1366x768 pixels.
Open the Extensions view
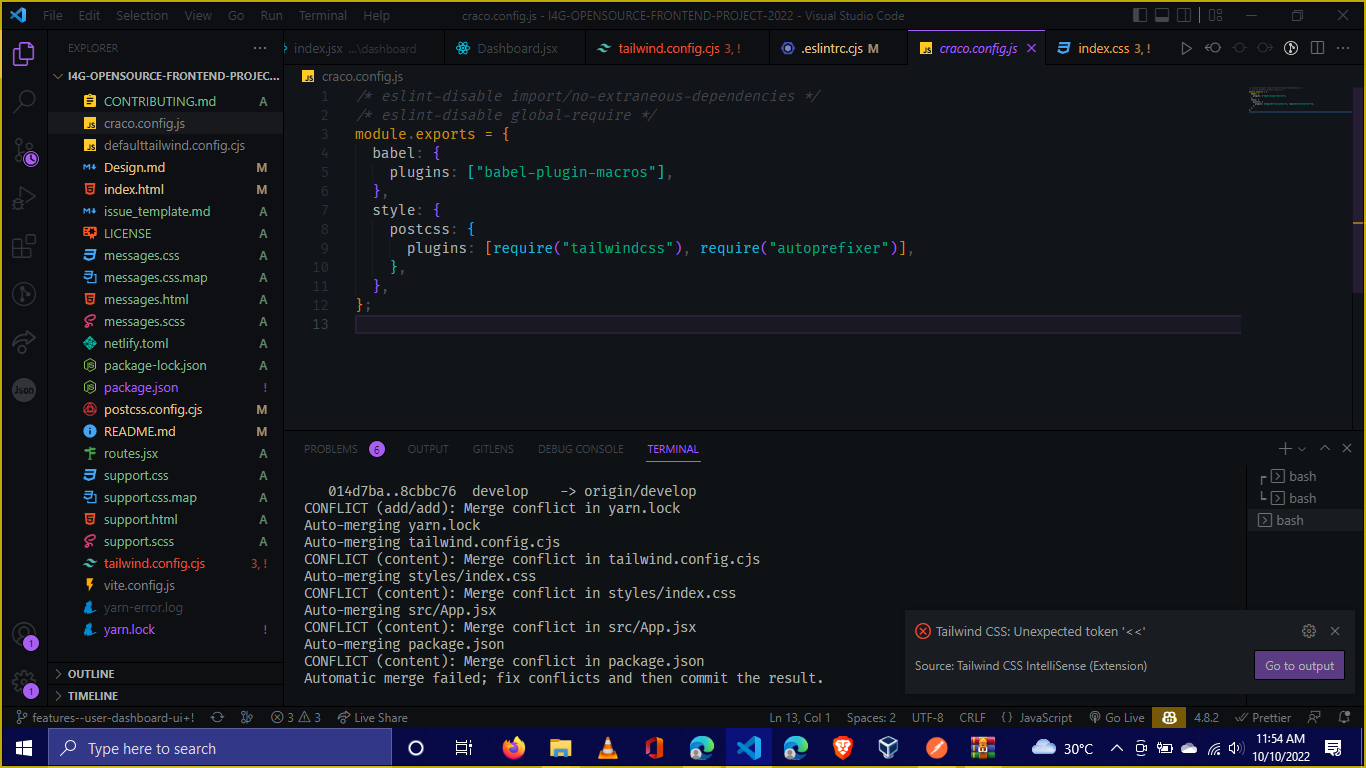tap(23, 246)
